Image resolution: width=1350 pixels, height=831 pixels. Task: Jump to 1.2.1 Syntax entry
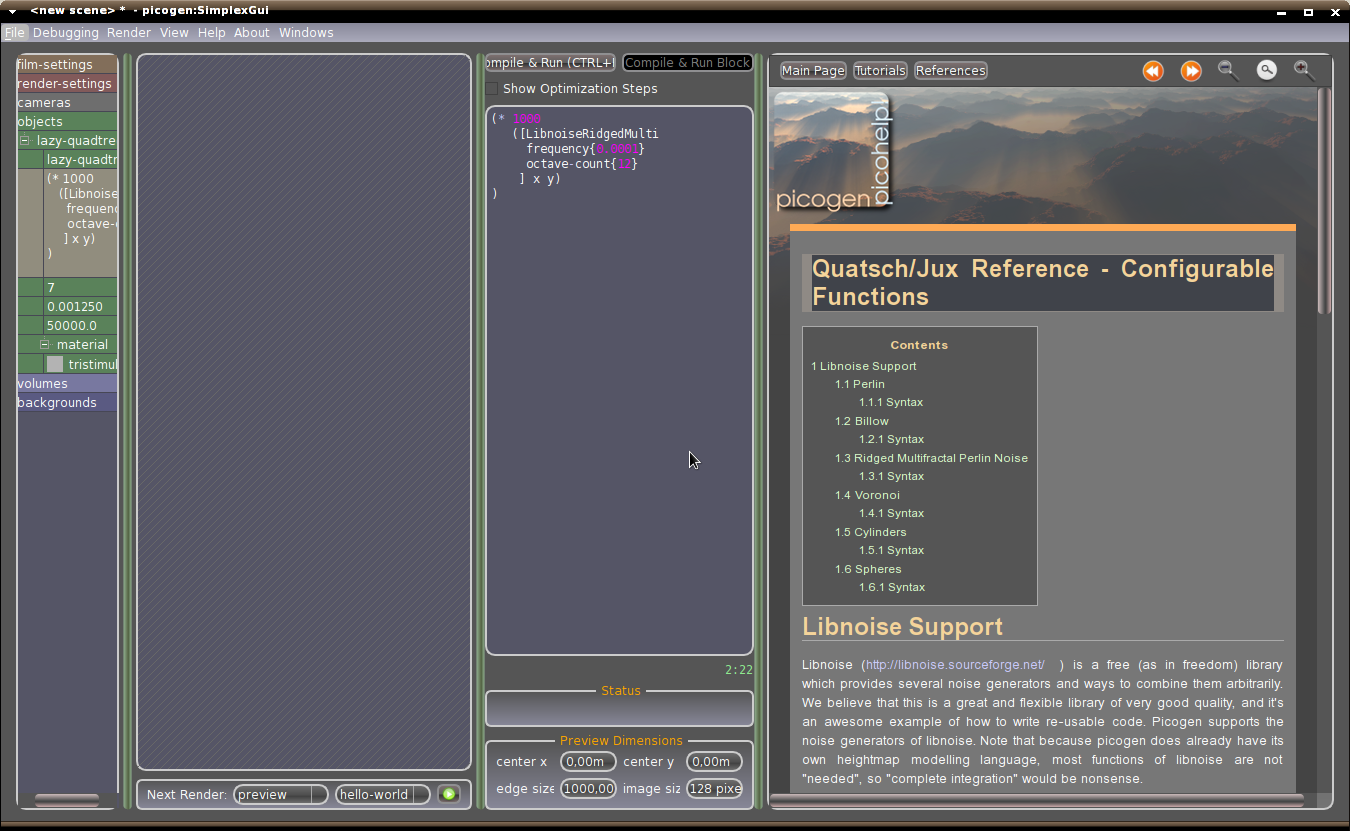891,439
